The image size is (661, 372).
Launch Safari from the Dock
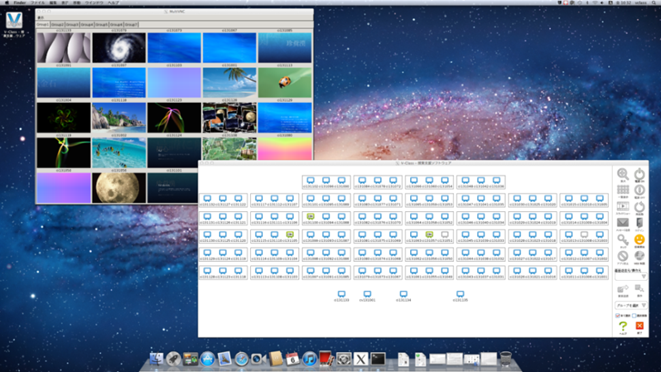coord(242,359)
